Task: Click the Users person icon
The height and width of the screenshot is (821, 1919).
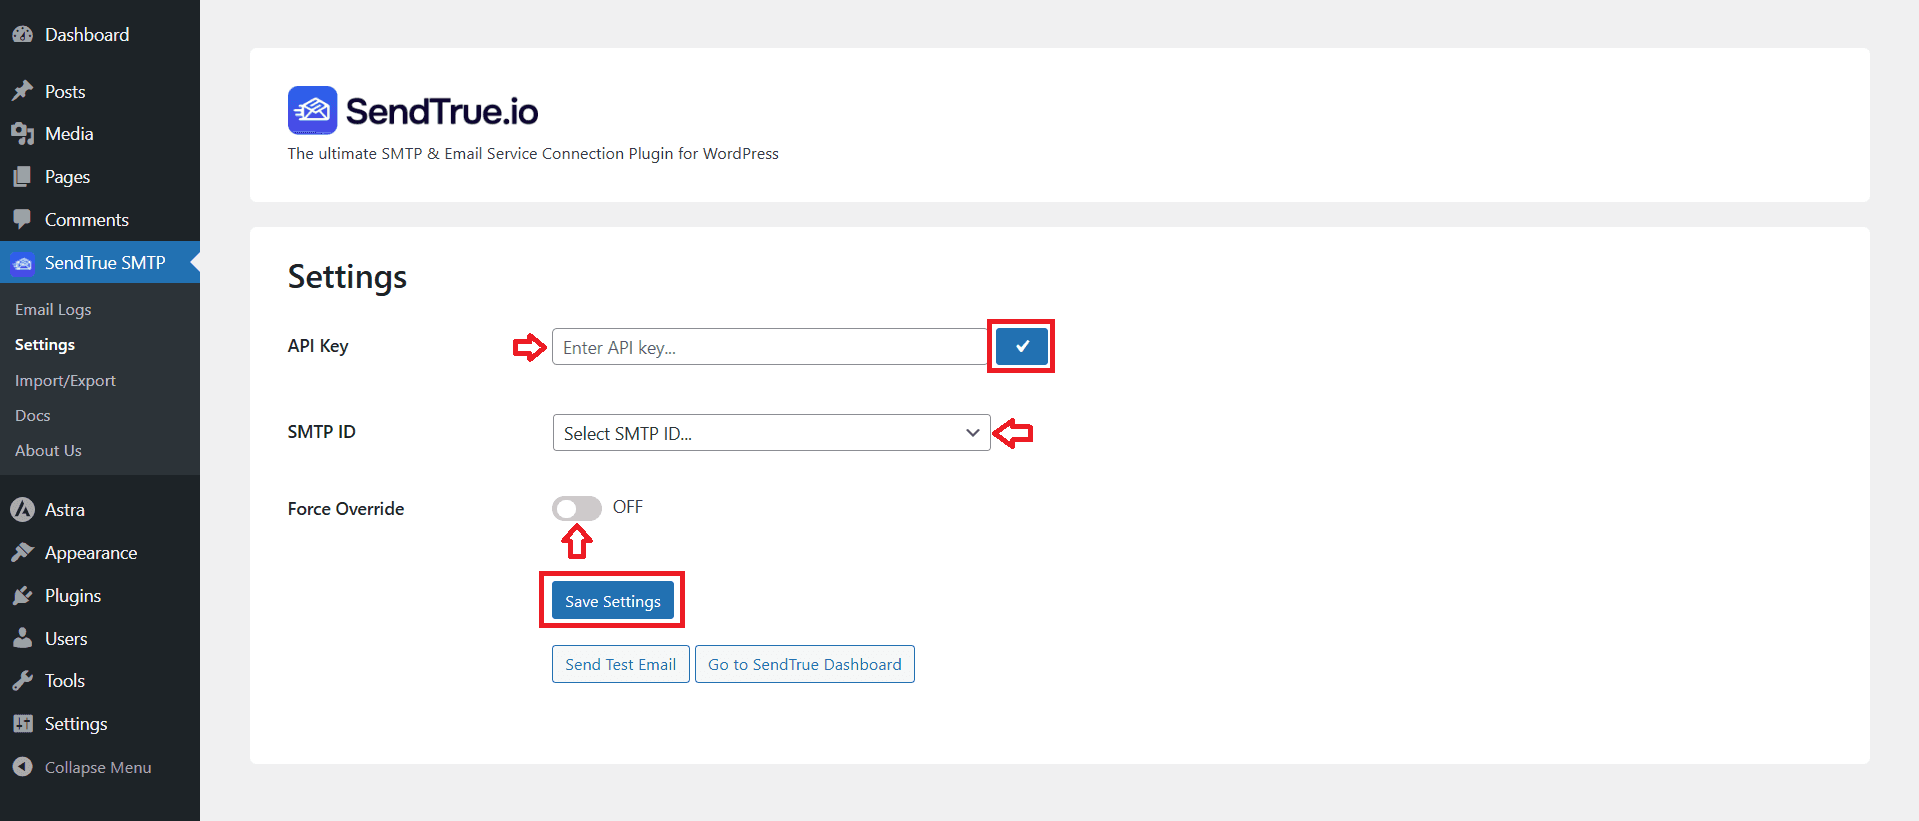Action: pos(22,638)
